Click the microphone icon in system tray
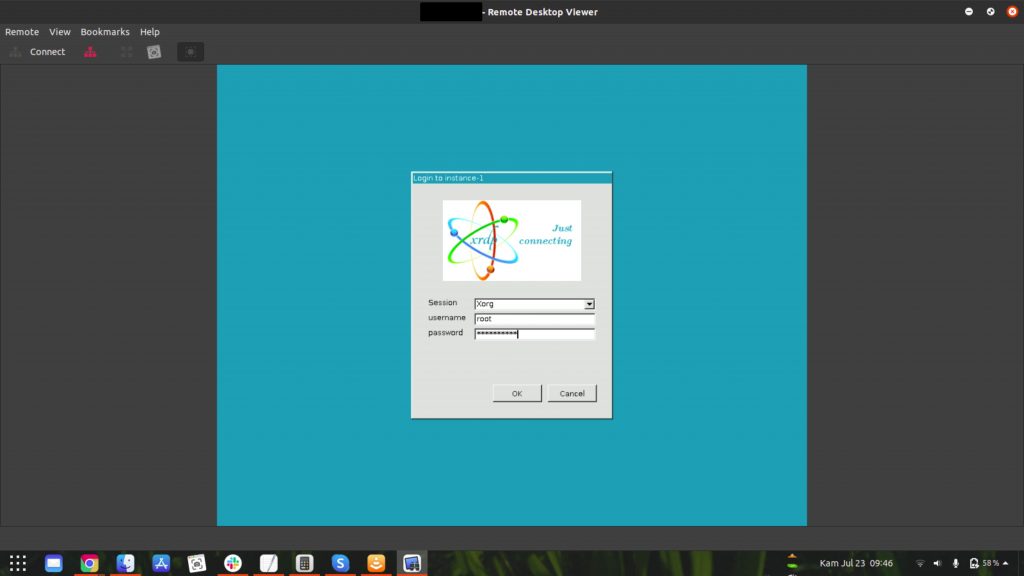The width and height of the screenshot is (1024, 576). pos(955,563)
